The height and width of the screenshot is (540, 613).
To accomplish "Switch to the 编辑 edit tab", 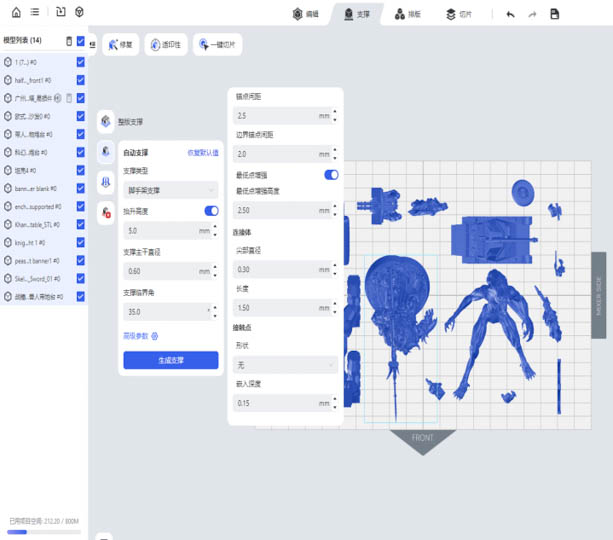I will (x=306, y=14).
